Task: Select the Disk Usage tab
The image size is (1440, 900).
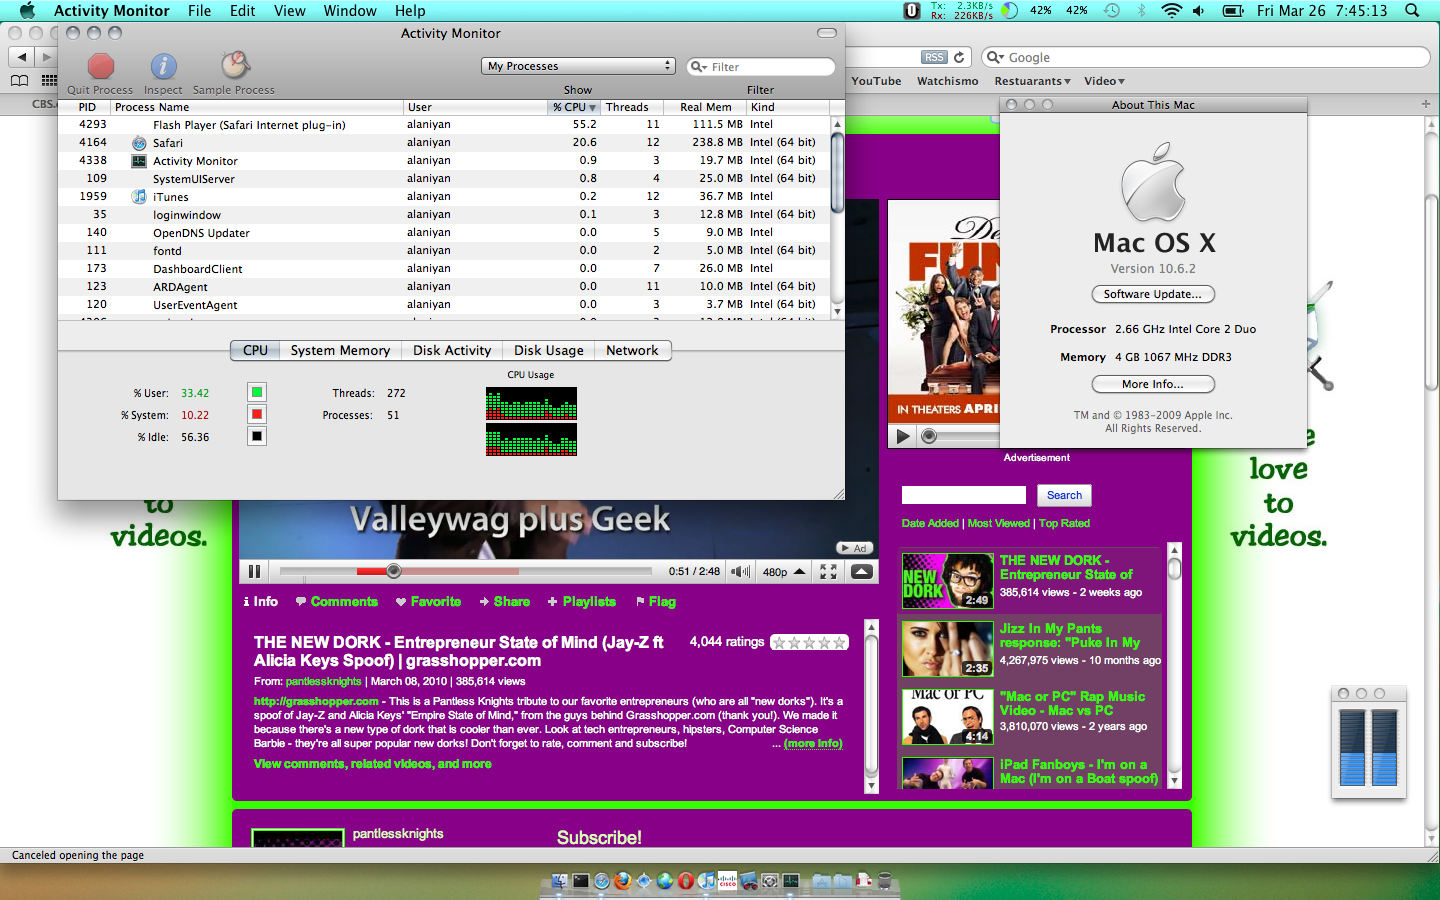Action: tap(549, 350)
